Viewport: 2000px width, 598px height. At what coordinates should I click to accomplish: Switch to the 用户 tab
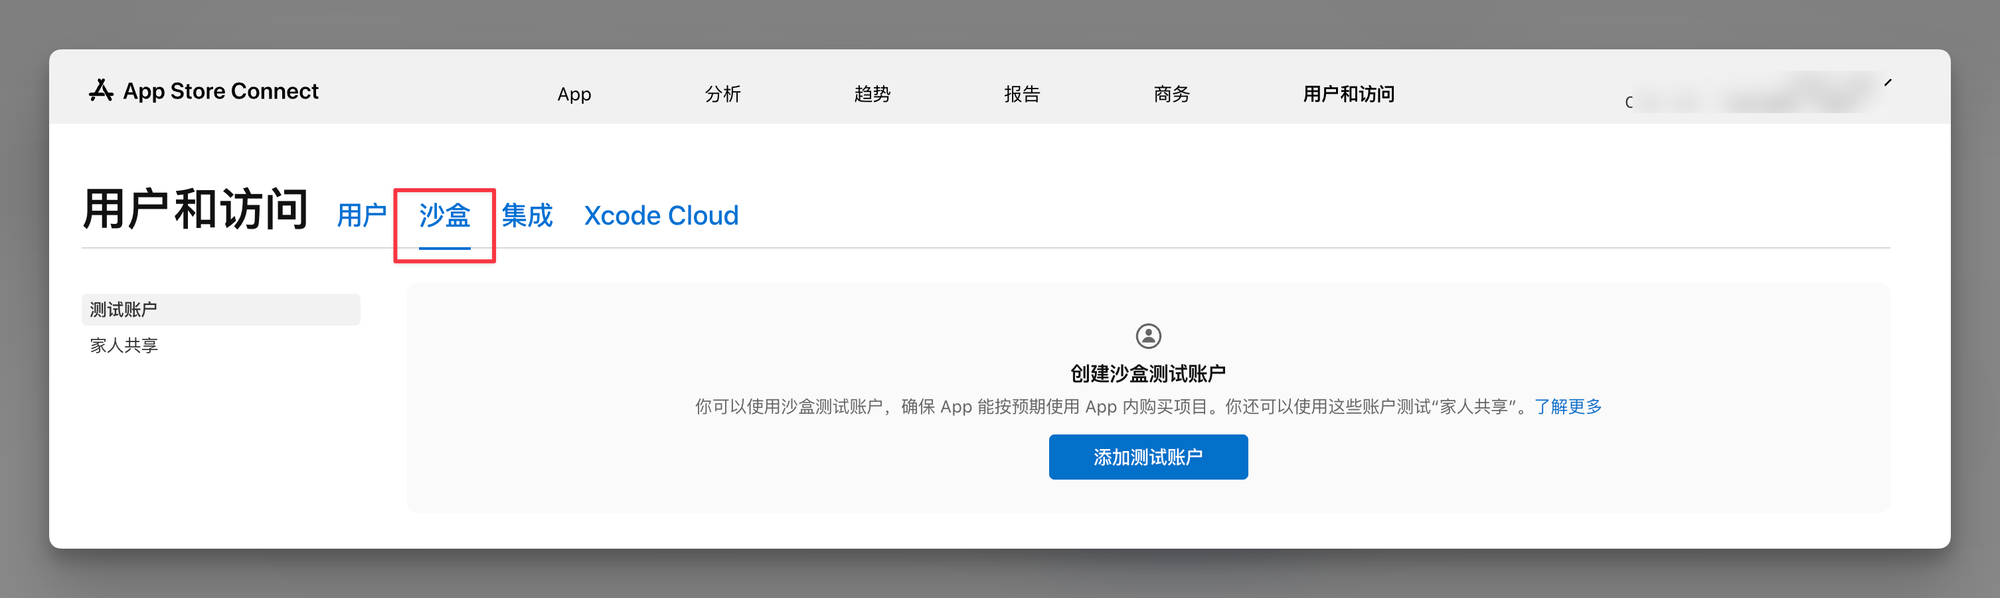[361, 215]
